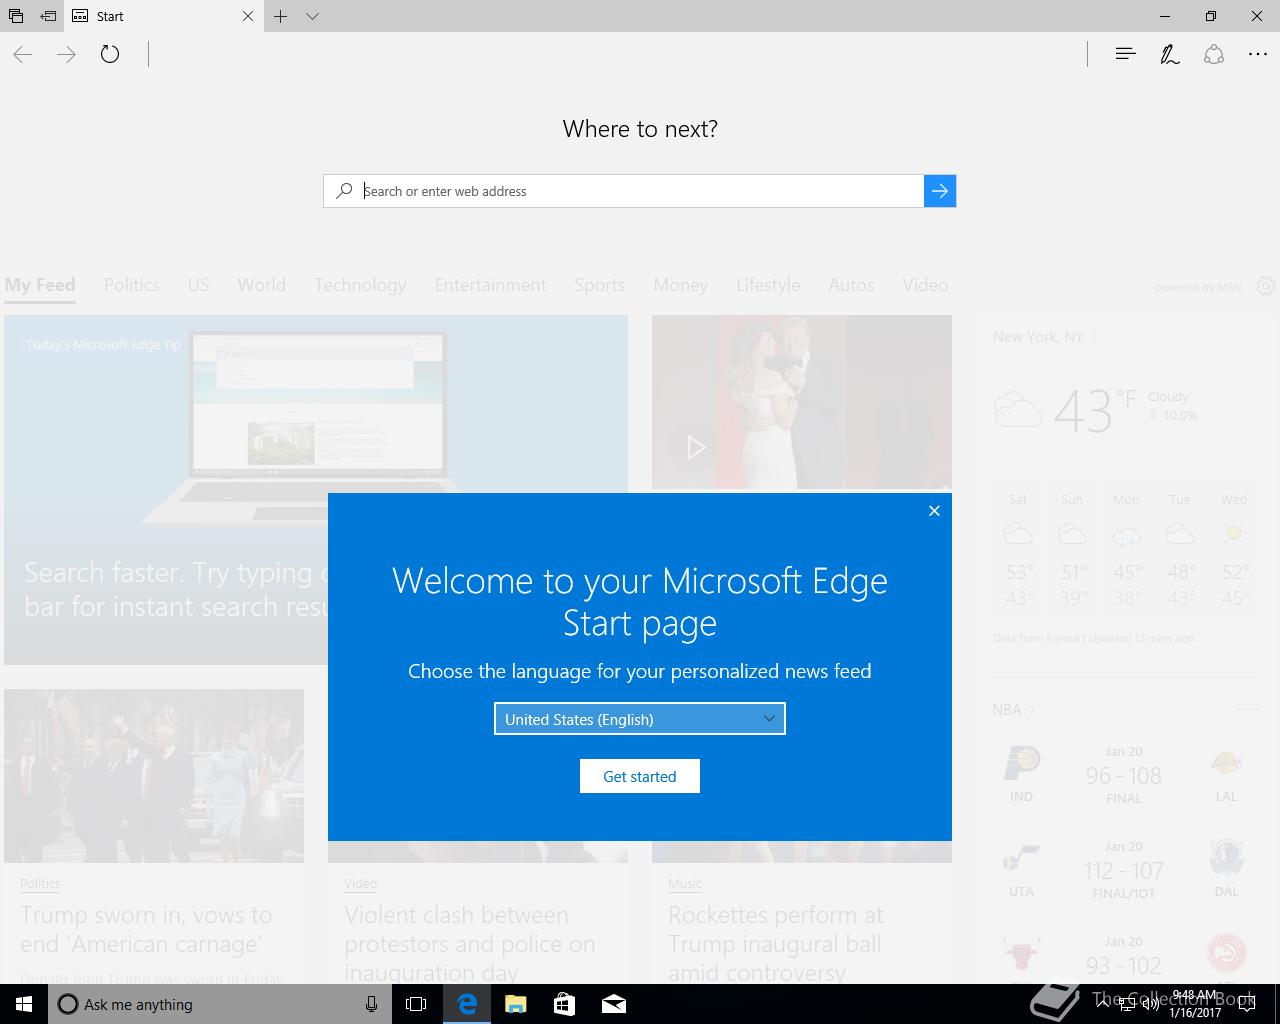Close the welcome dialog with X
Viewport: 1280px width, 1024px height.
pos(934,511)
